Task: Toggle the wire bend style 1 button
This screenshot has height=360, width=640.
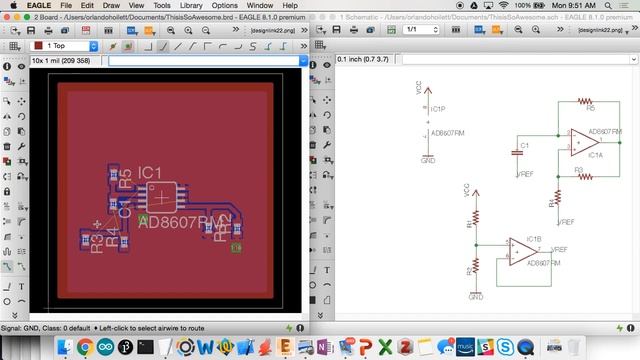Action: point(163,47)
